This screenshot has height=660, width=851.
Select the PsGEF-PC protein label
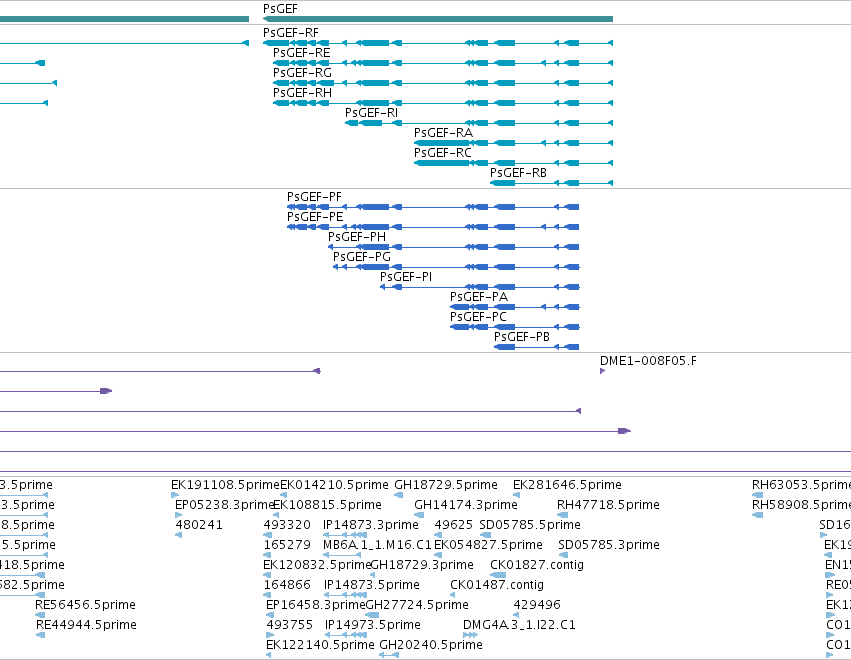478,318
